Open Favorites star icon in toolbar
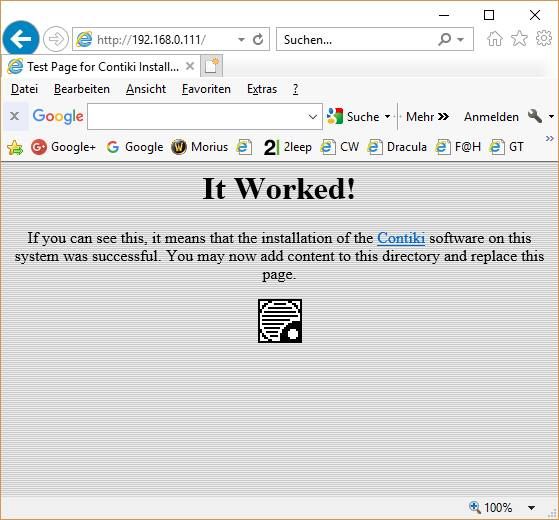 [519, 38]
